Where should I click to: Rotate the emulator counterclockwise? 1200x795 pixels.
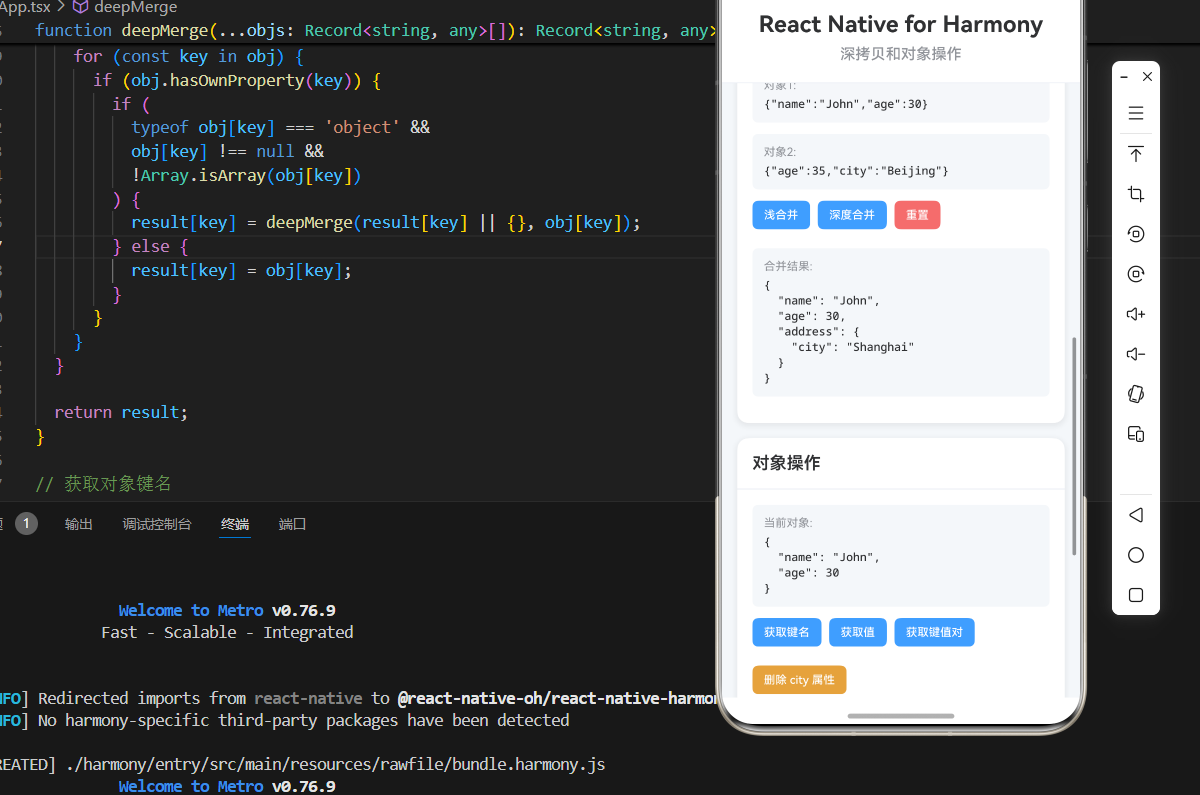pos(1136,234)
